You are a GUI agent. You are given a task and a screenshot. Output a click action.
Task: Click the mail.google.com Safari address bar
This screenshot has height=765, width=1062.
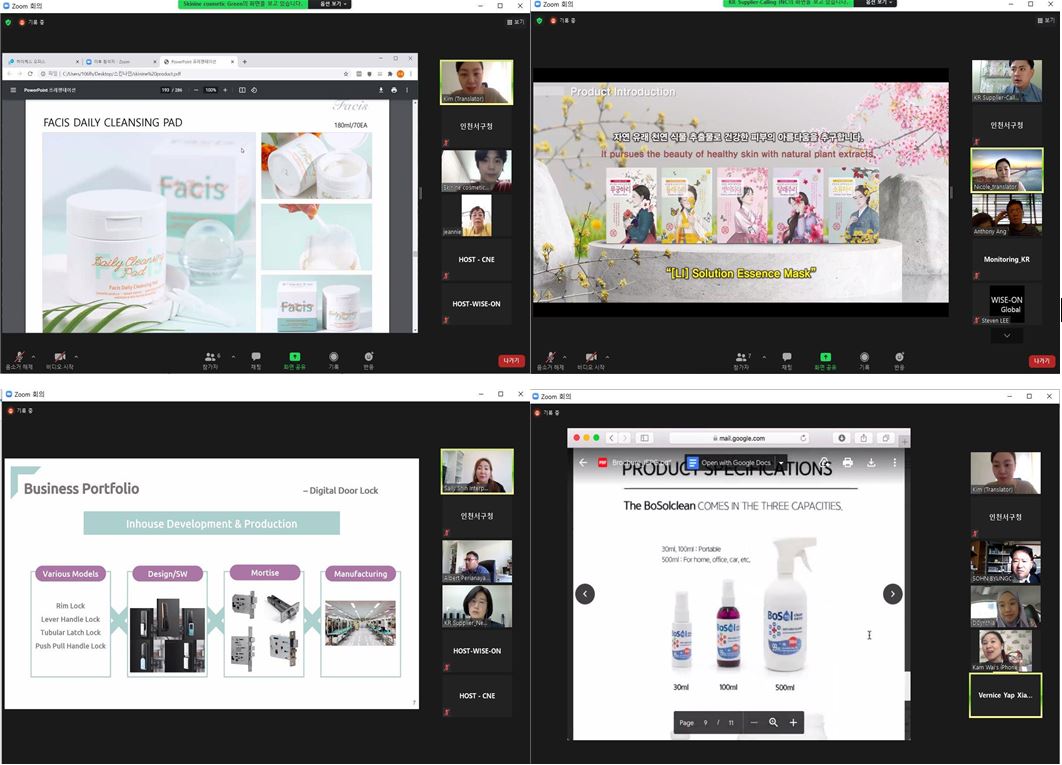739,438
